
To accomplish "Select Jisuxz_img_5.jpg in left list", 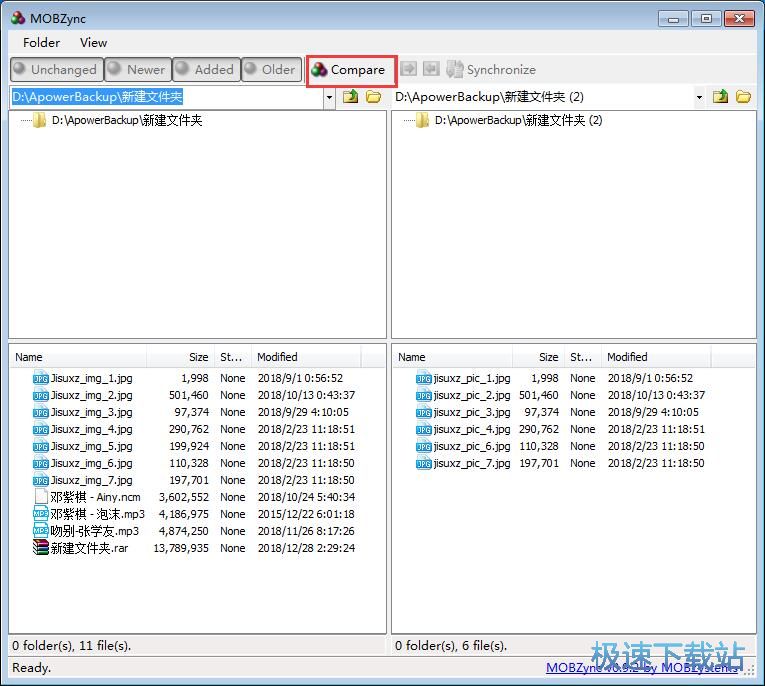I will [x=91, y=446].
